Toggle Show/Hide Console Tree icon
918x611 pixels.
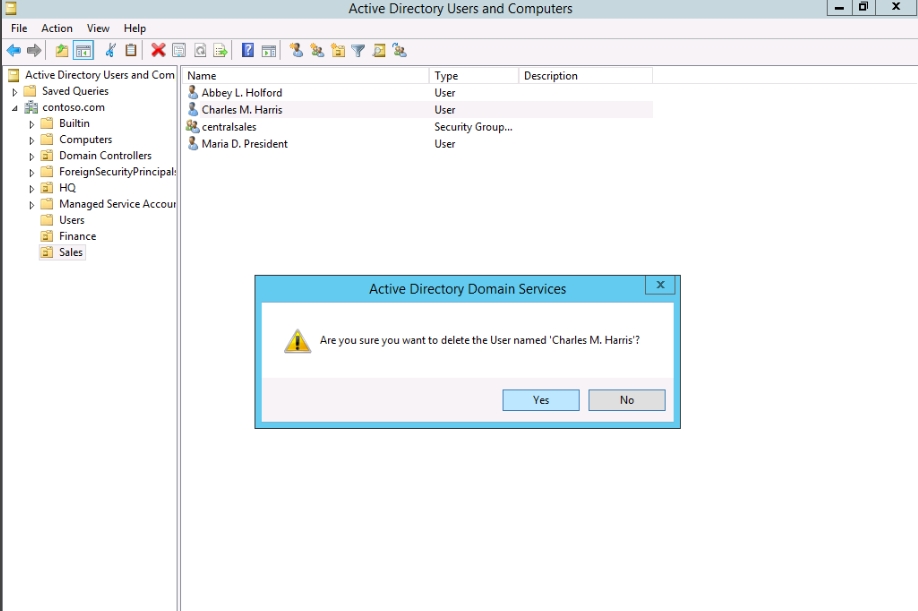coord(84,51)
